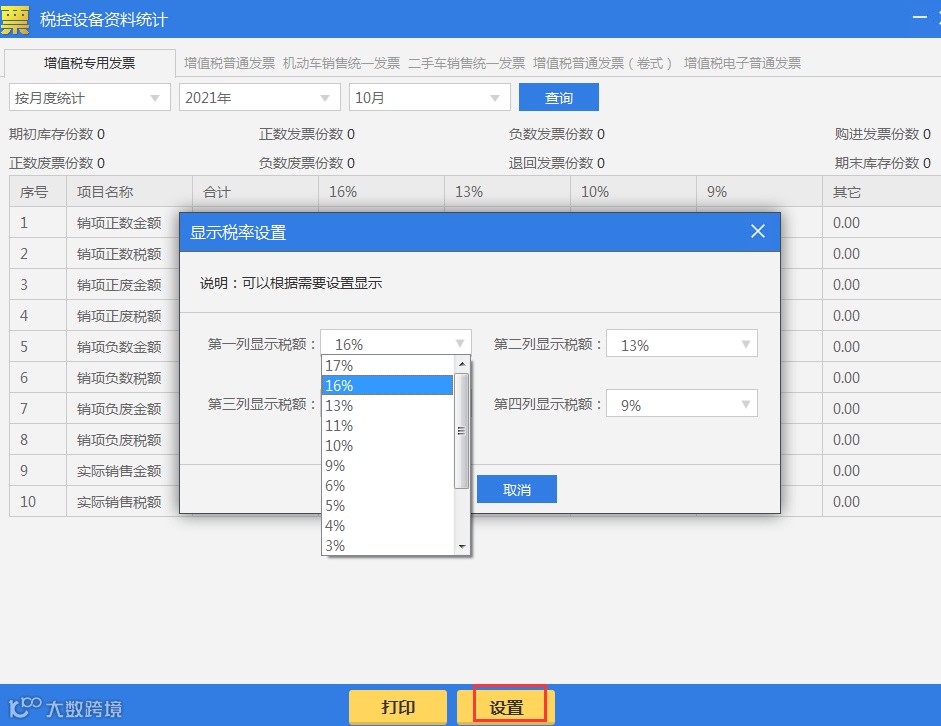Close the 显示税率设置 dialog
941x726 pixels.
pyautogui.click(x=757, y=231)
